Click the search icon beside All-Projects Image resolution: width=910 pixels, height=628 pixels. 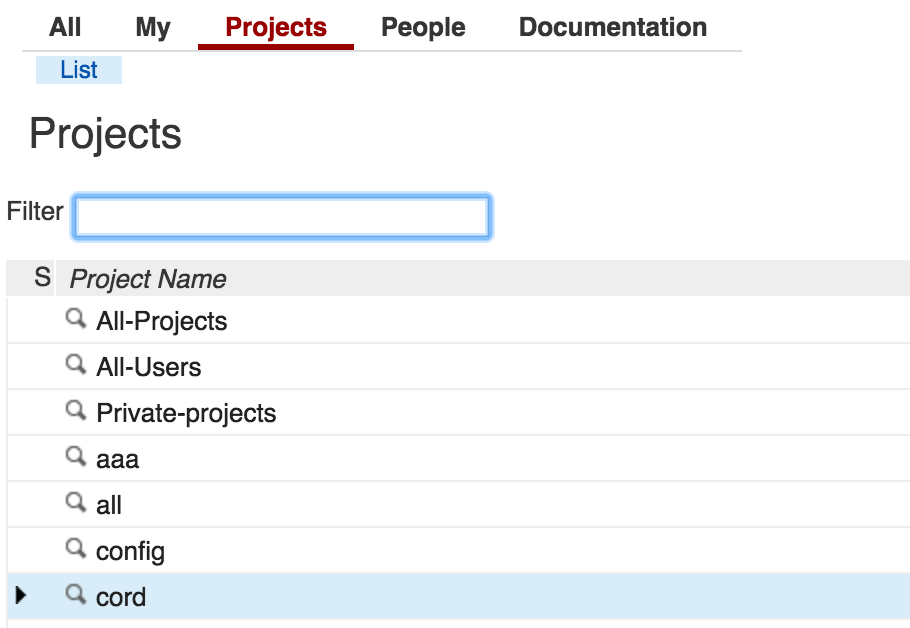(75, 319)
